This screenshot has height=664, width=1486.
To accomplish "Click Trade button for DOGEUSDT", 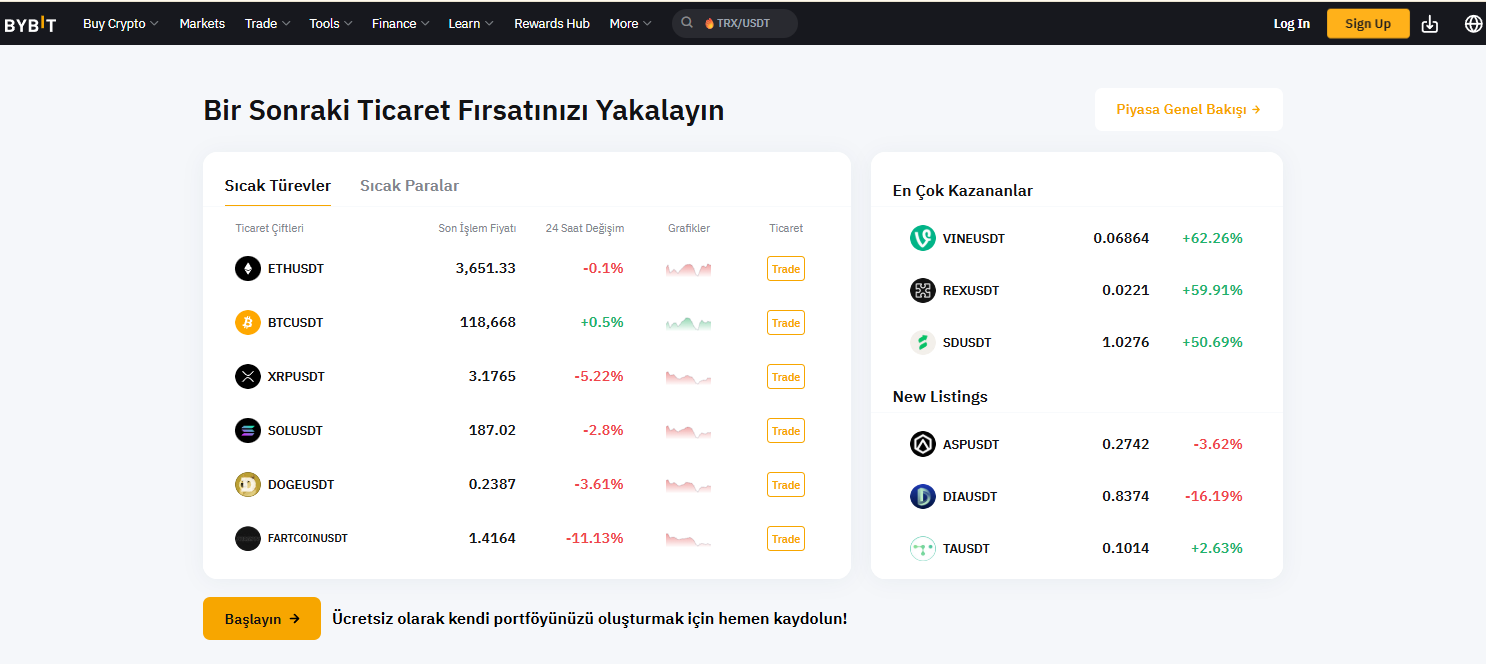I will [786, 485].
